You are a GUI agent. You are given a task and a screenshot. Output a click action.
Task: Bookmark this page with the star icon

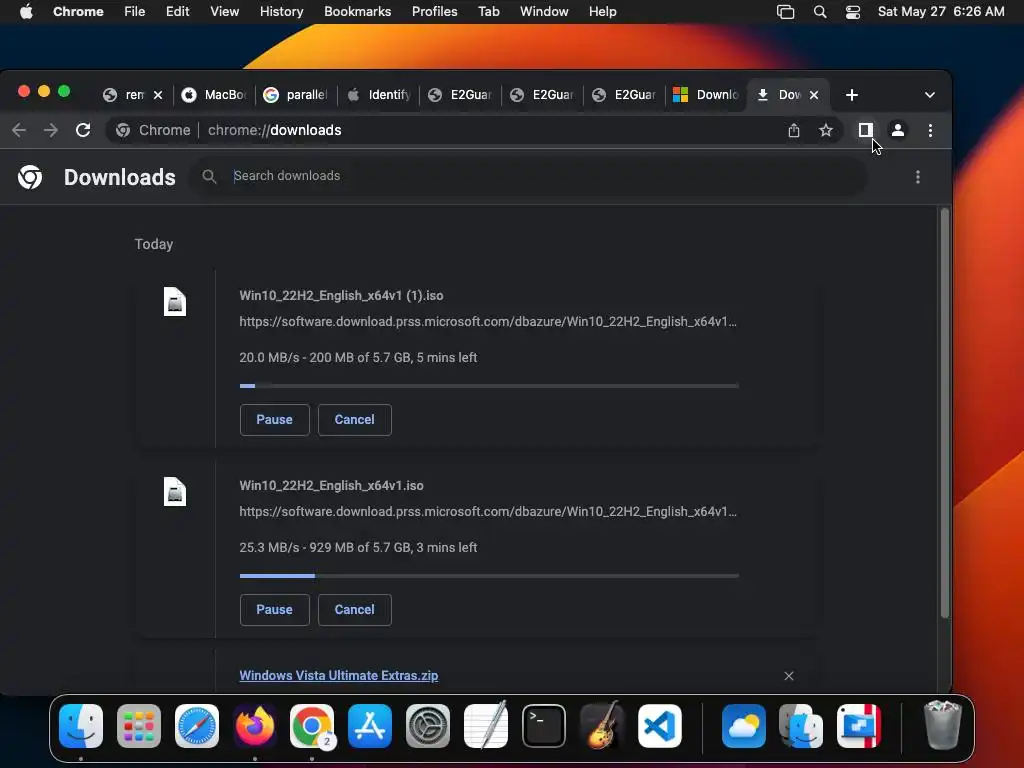pos(825,130)
